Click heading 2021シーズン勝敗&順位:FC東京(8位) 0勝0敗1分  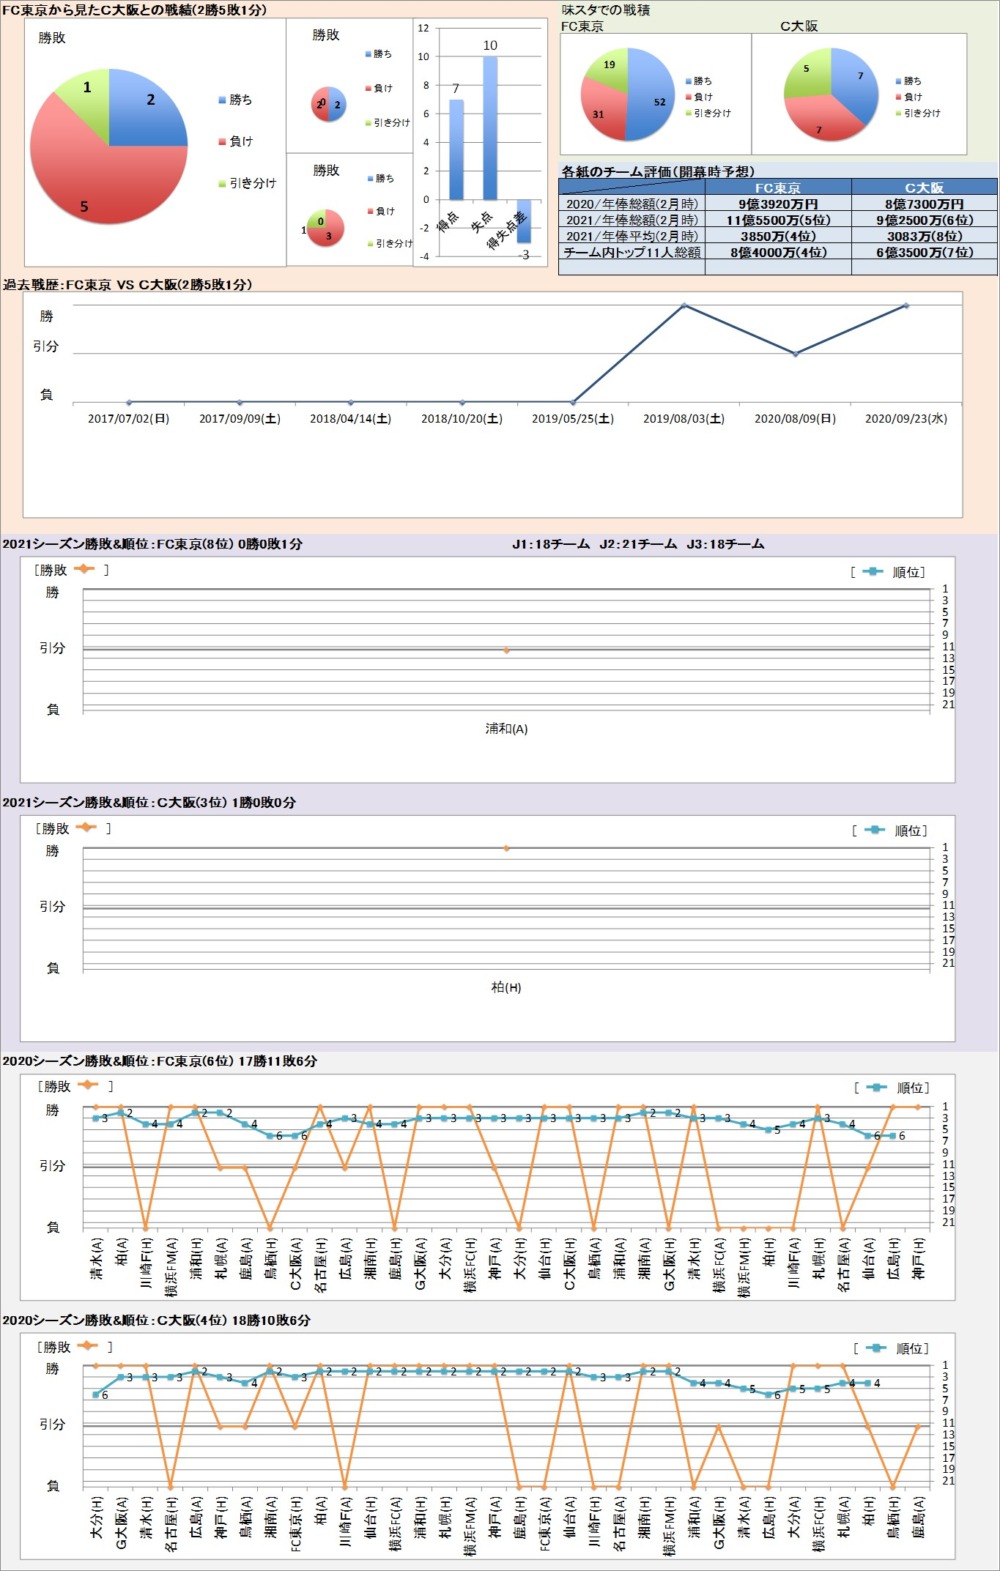tap(152, 544)
